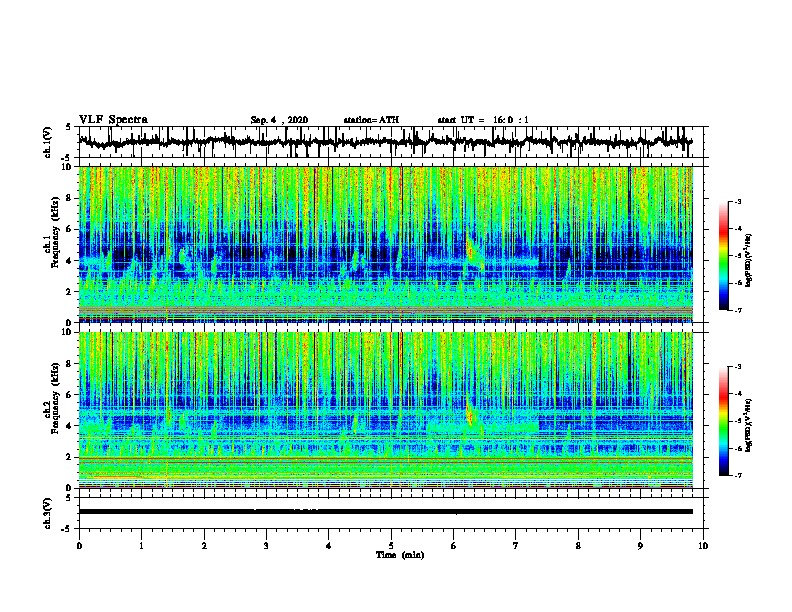Screen dimensions: 792x612
Task: Click the time axis tick label "7"
Action: [x=516, y=545]
